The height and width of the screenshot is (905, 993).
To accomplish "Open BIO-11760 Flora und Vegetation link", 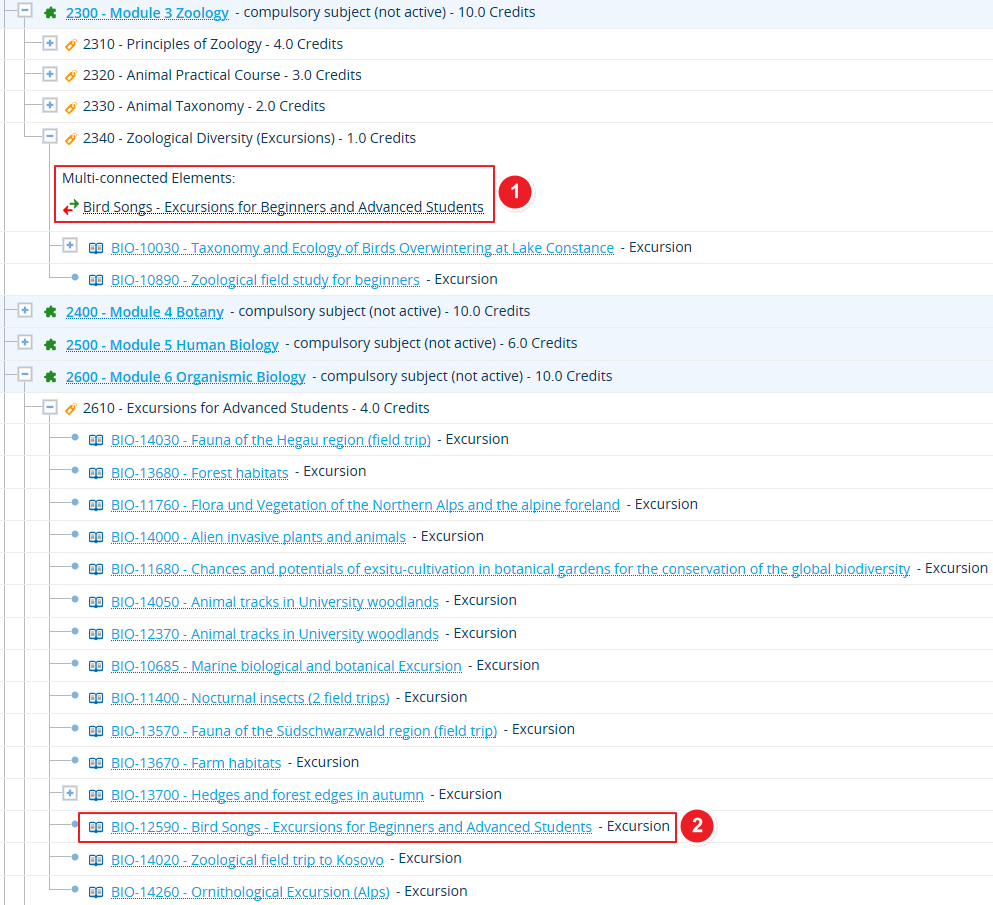I will tap(365, 505).
